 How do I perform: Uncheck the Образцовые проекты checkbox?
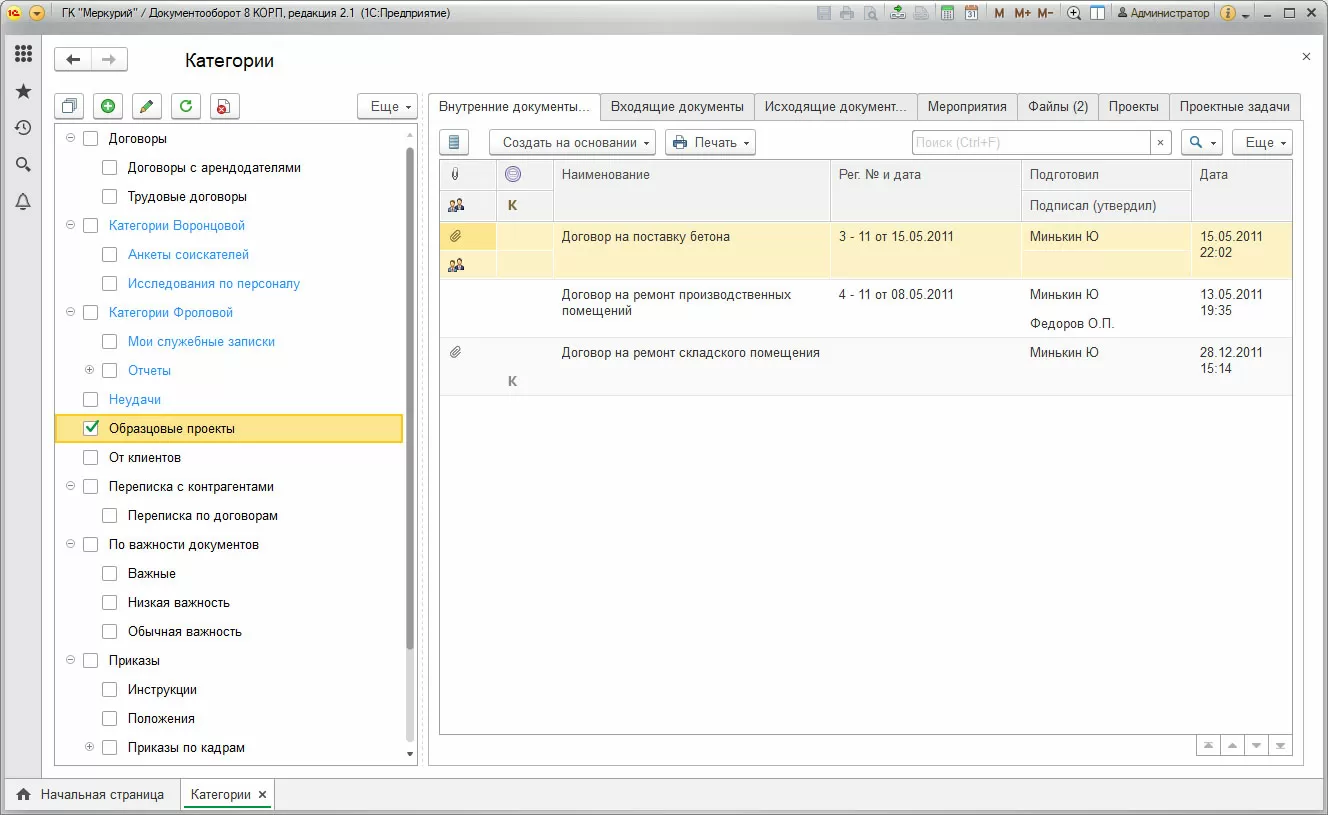tap(91, 429)
